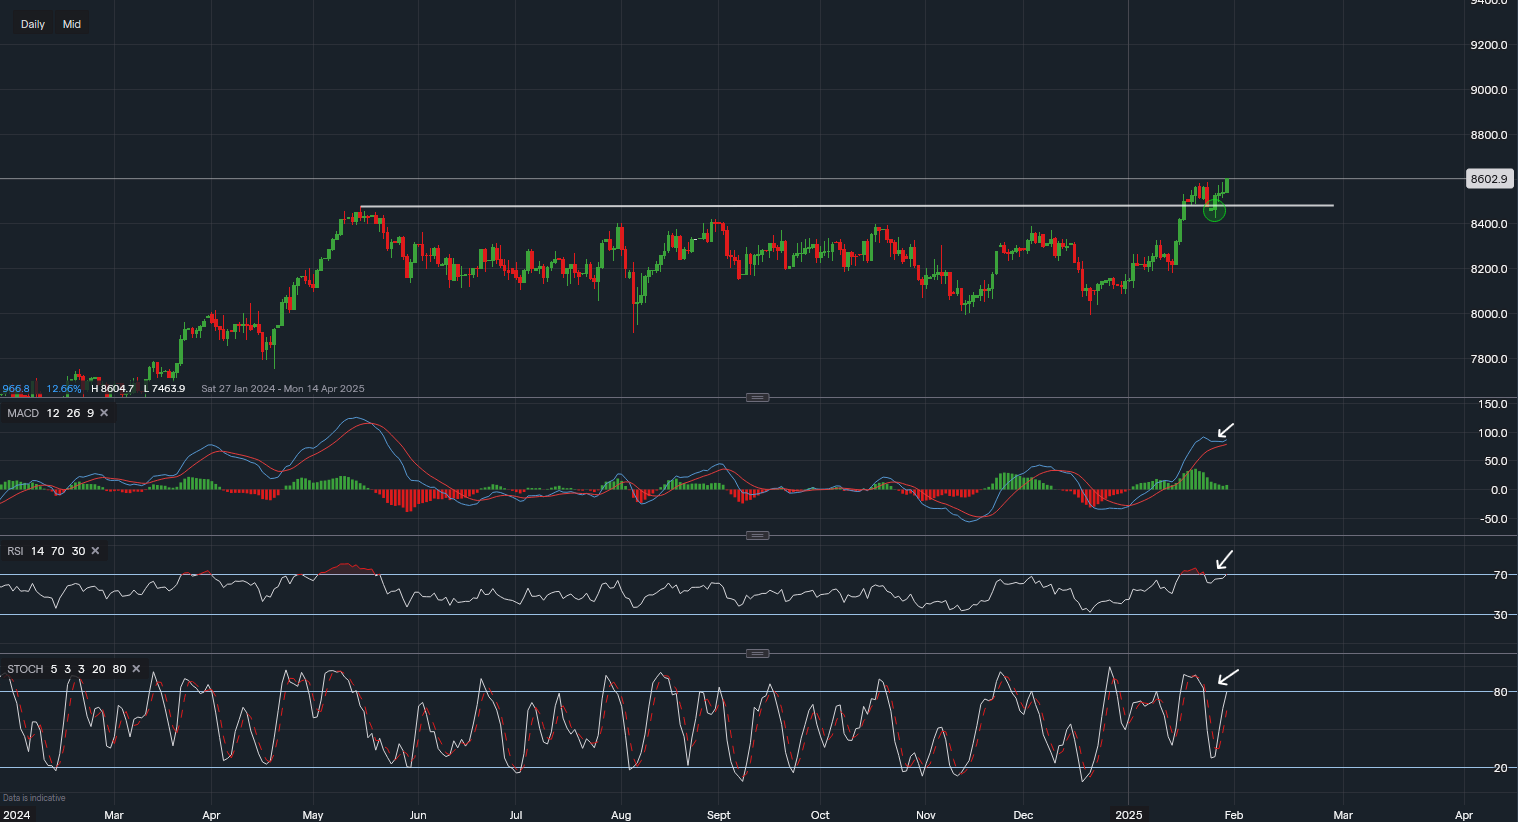
Task: Switch to the Daily timeframe tab
Action: click(32, 23)
